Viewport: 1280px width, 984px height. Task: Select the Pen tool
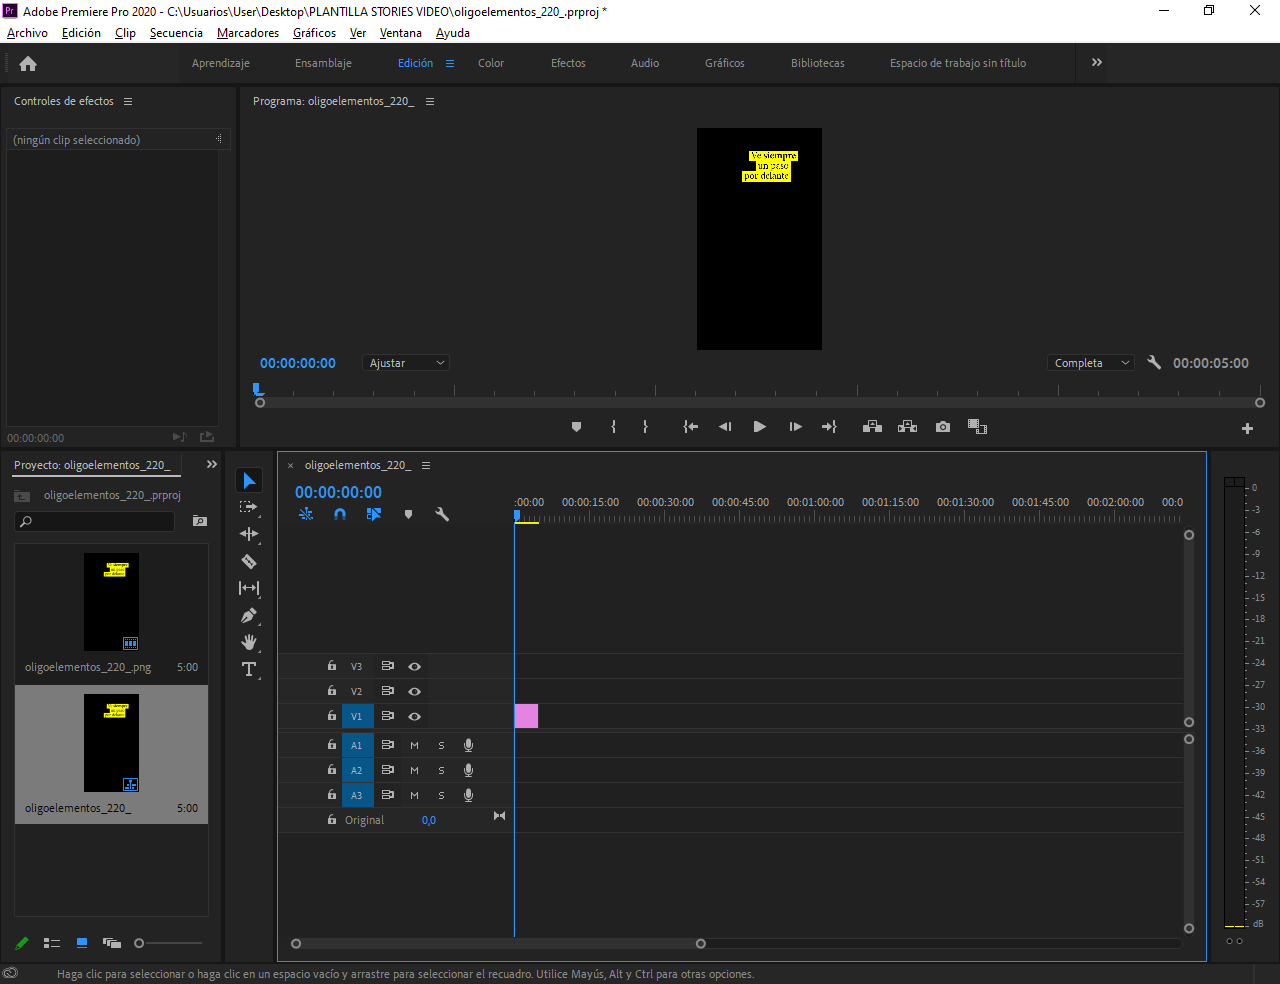(x=249, y=615)
